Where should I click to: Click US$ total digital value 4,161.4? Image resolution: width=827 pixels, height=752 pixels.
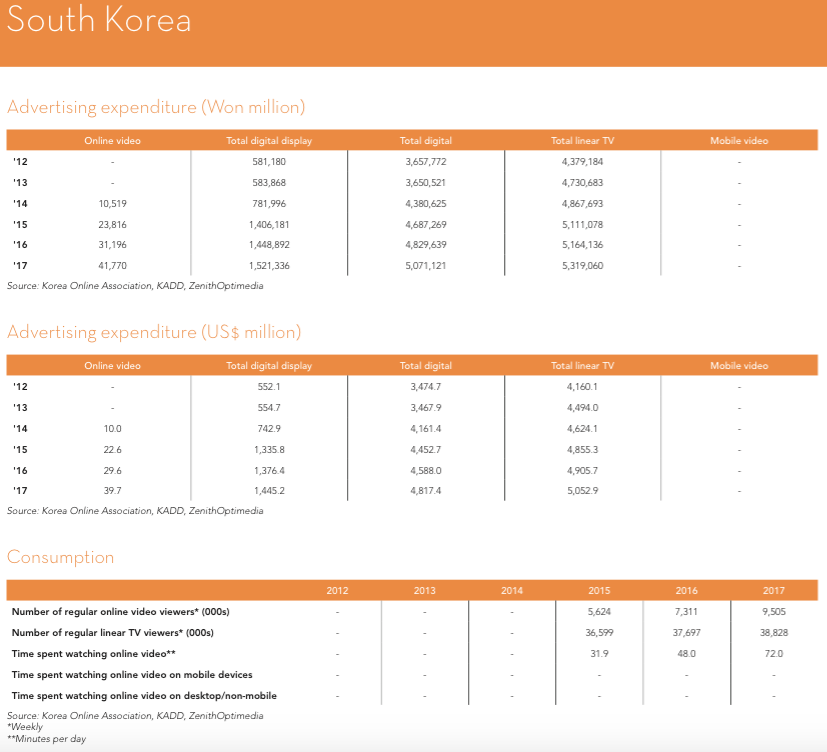(426, 429)
